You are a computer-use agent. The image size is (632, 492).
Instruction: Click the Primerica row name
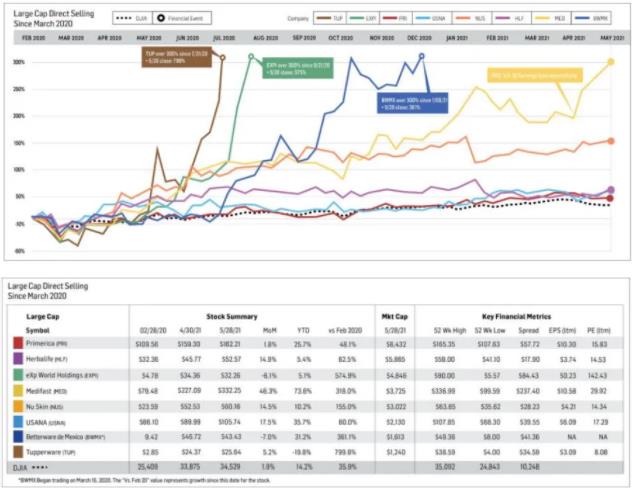tap(46, 344)
